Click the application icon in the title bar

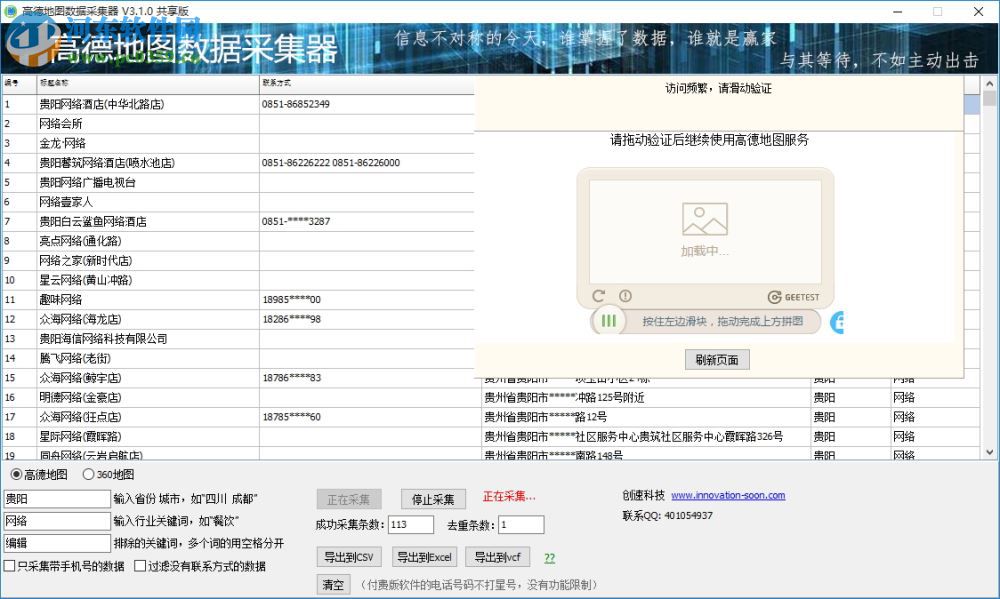click(12, 11)
